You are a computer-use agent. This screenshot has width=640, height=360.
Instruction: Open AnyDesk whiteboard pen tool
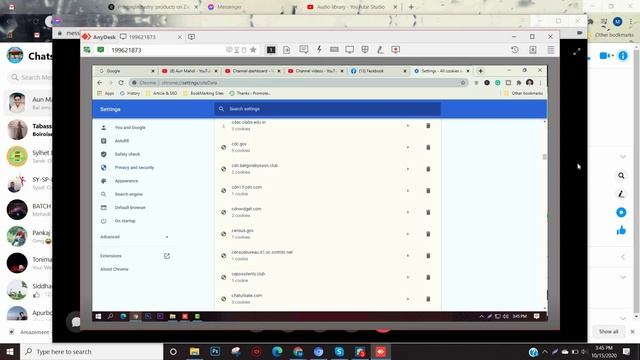(x=380, y=50)
